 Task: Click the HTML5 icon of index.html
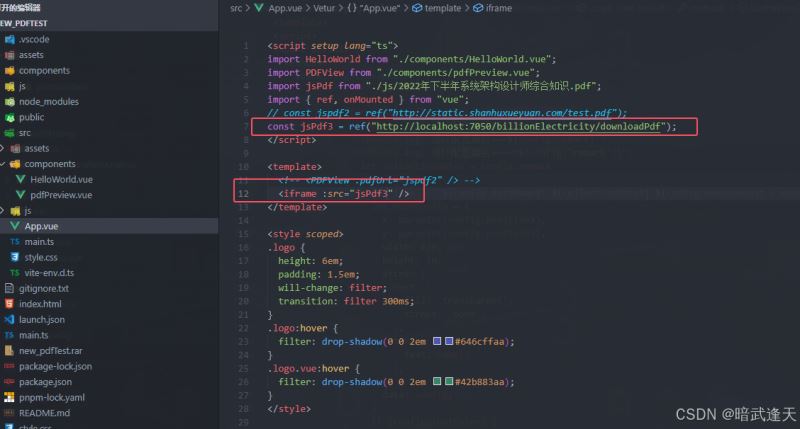[x=9, y=304]
